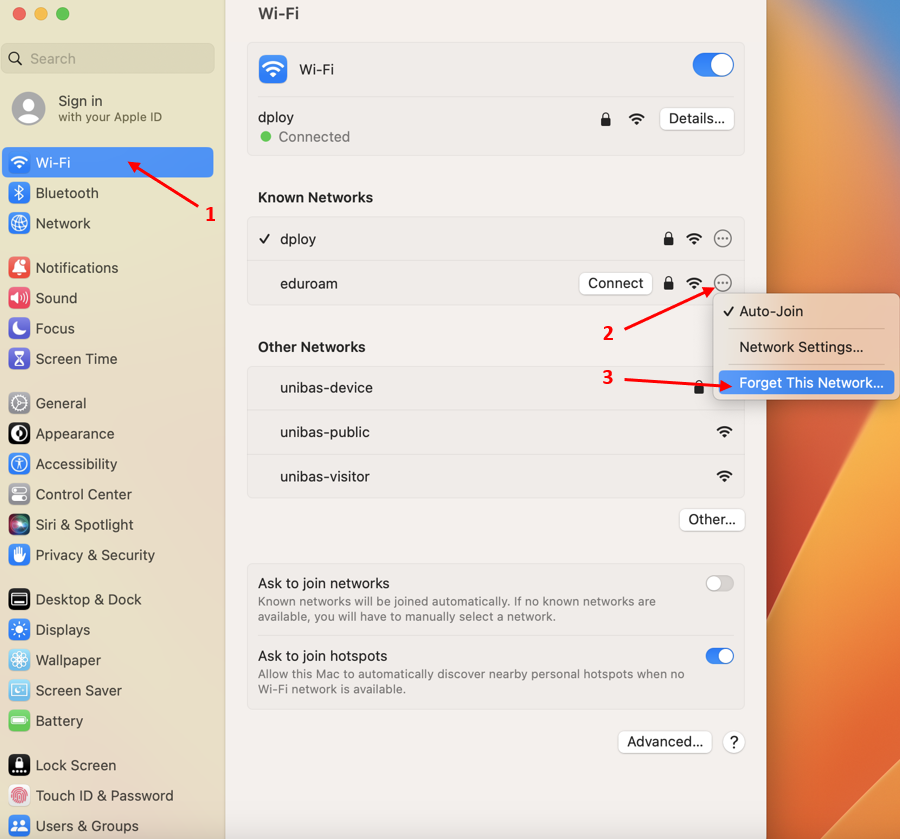Open Screen Time hourglass icon
The height and width of the screenshot is (839, 900).
click(19, 359)
